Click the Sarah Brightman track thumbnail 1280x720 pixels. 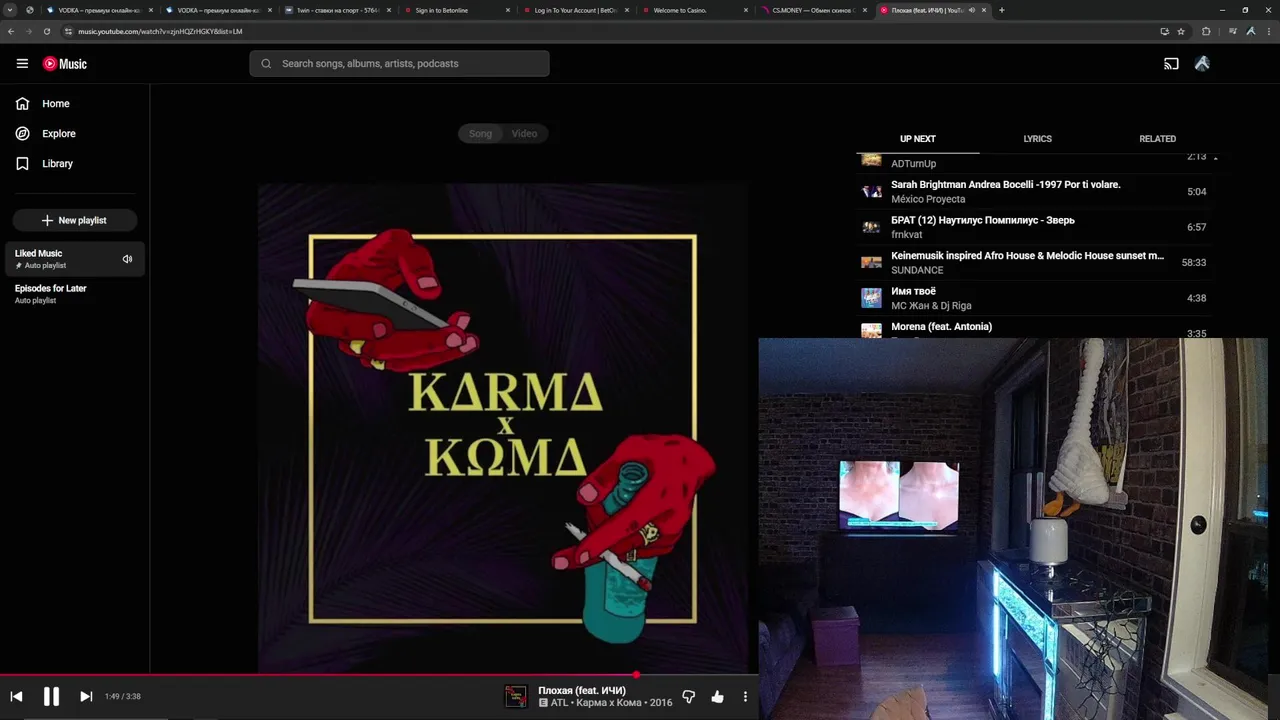tap(872, 191)
